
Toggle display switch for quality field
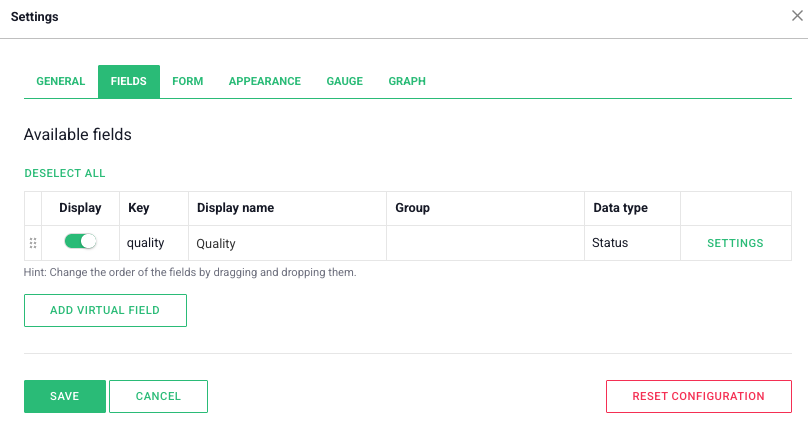pyautogui.click(x=80, y=242)
